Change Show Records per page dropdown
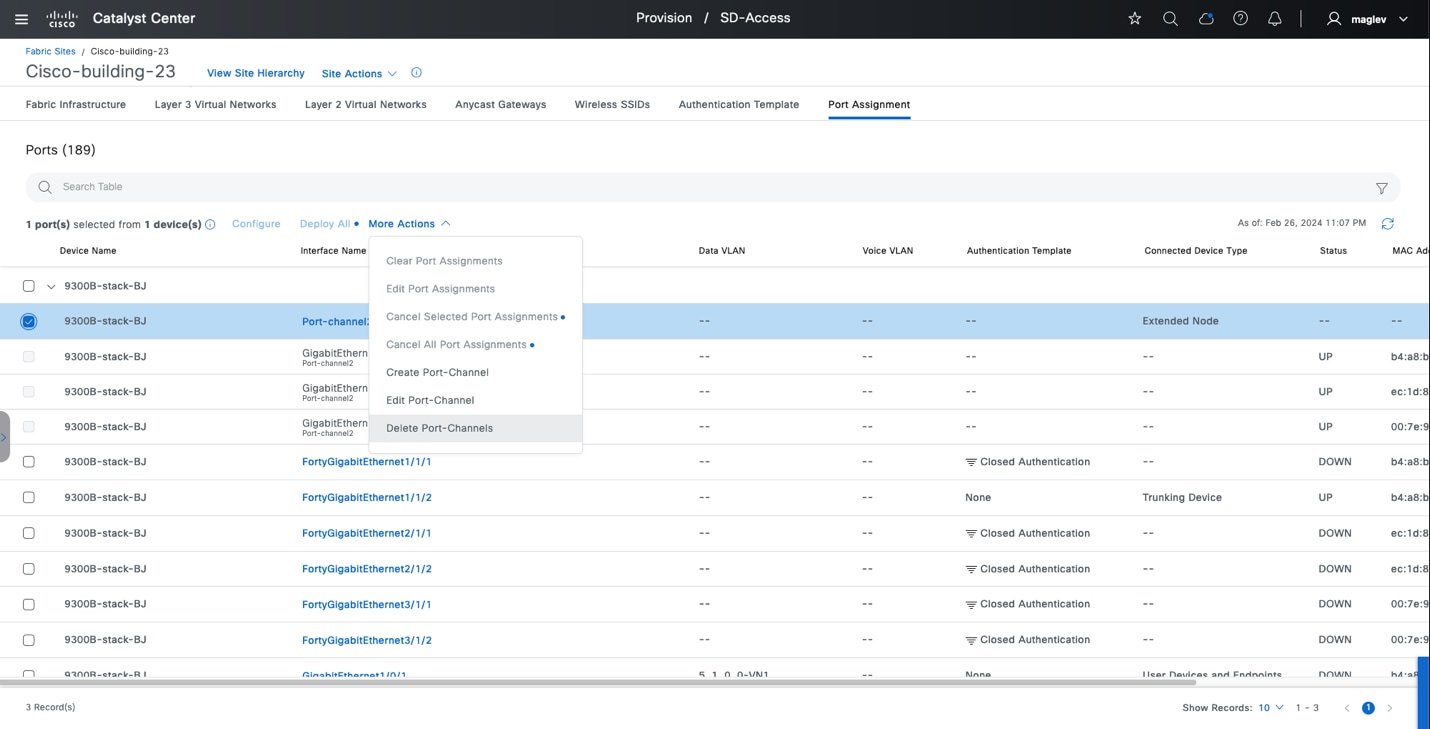 click(1270, 708)
